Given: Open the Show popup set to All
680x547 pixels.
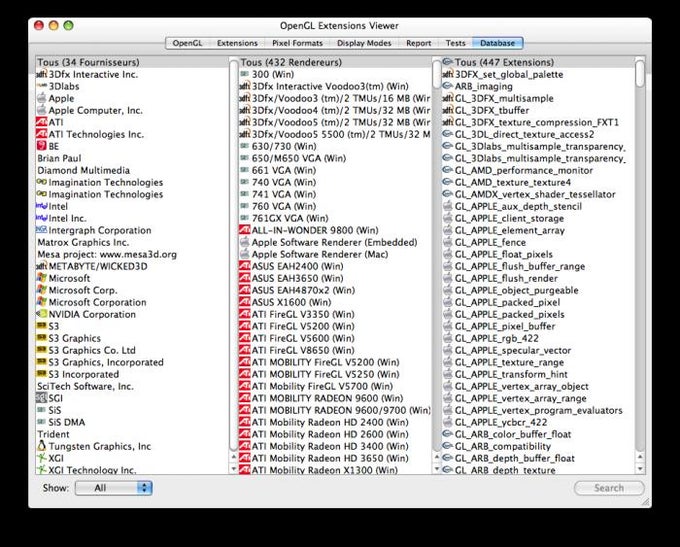Looking at the screenshot, I should coord(114,488).
